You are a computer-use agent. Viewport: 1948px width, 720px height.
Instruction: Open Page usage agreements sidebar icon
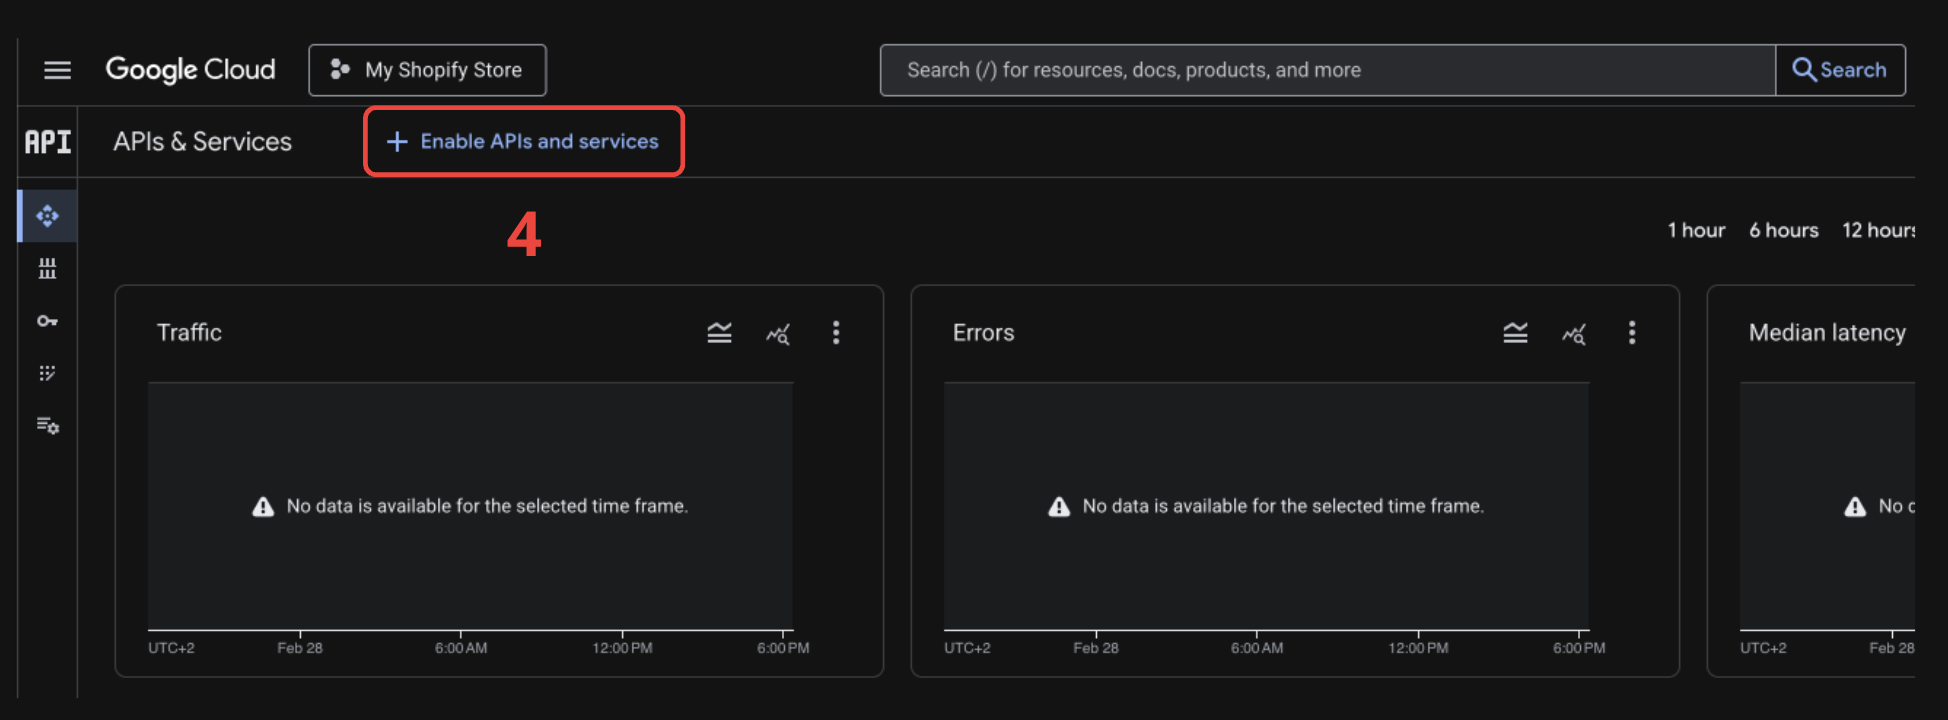(x=47, y=426)
